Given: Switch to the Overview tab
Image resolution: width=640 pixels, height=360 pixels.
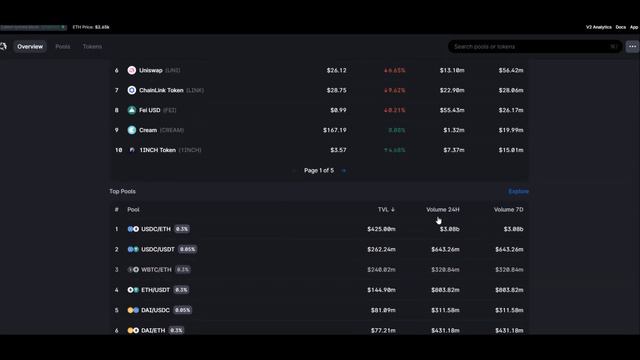Looking at the screenshot, I should (30, 47).
